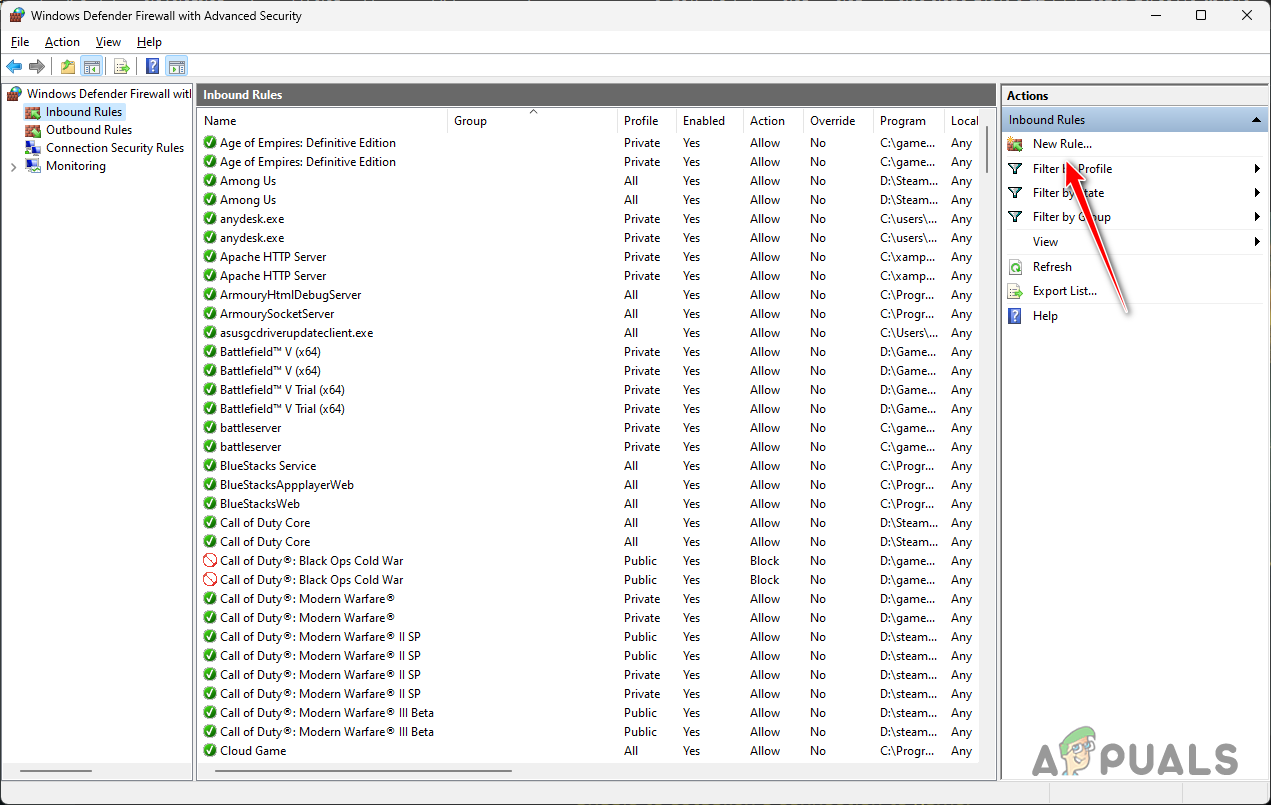Collapse the Inbound Rules section in Actions pane

point(1255,119)
